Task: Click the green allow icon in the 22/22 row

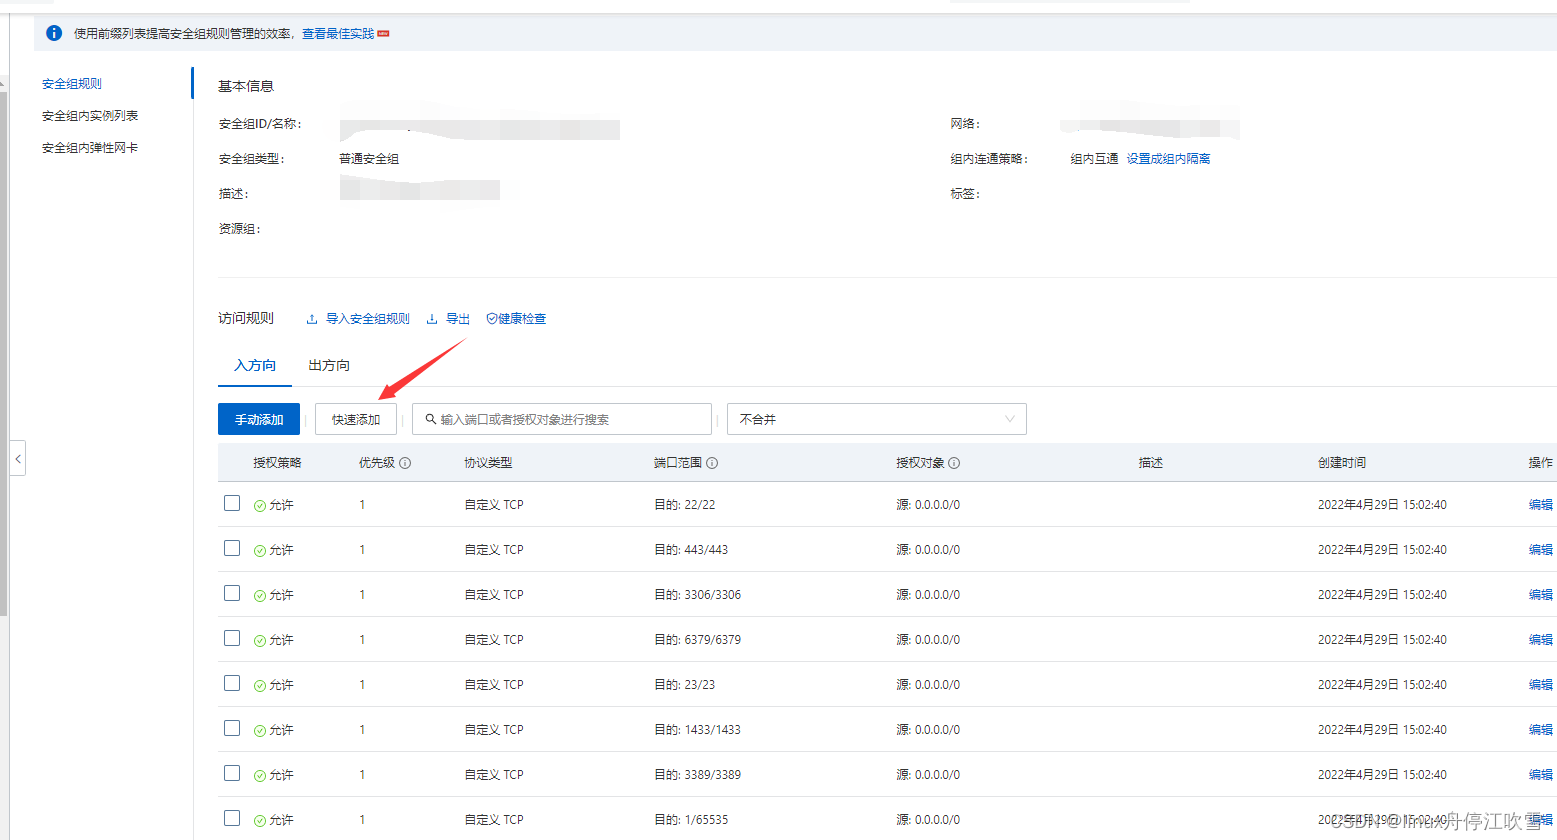Action: (260, 505)
